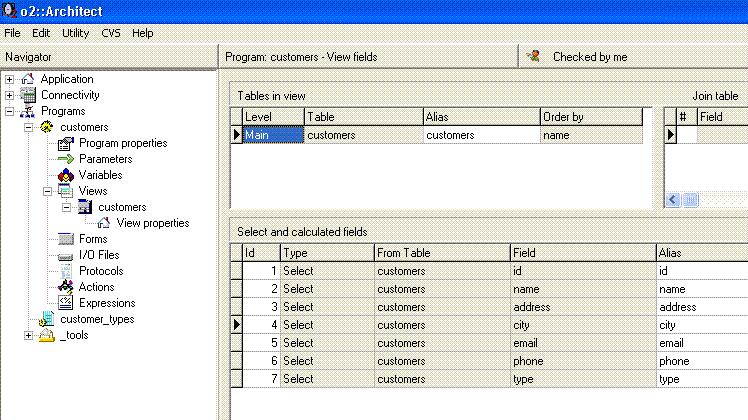Select the Variables tree item
Screen dimensions: 748x420
coord(100,175)
